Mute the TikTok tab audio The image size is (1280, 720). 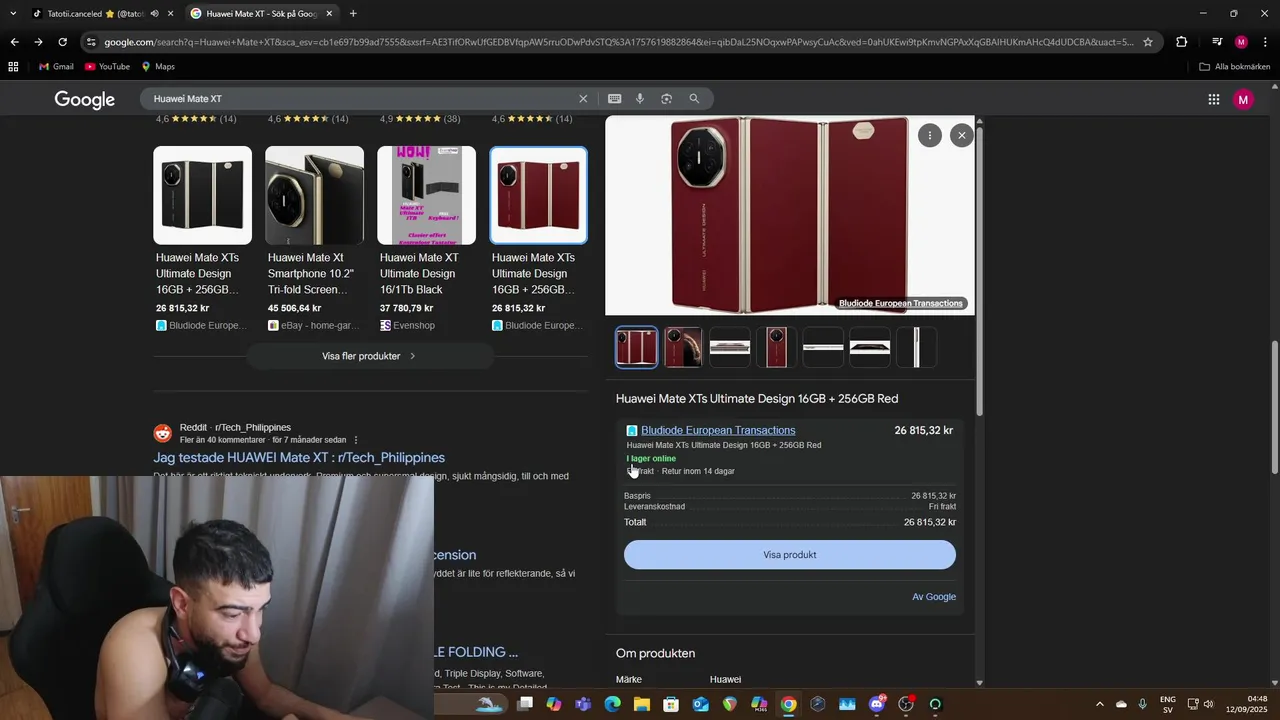coord(154,14)
